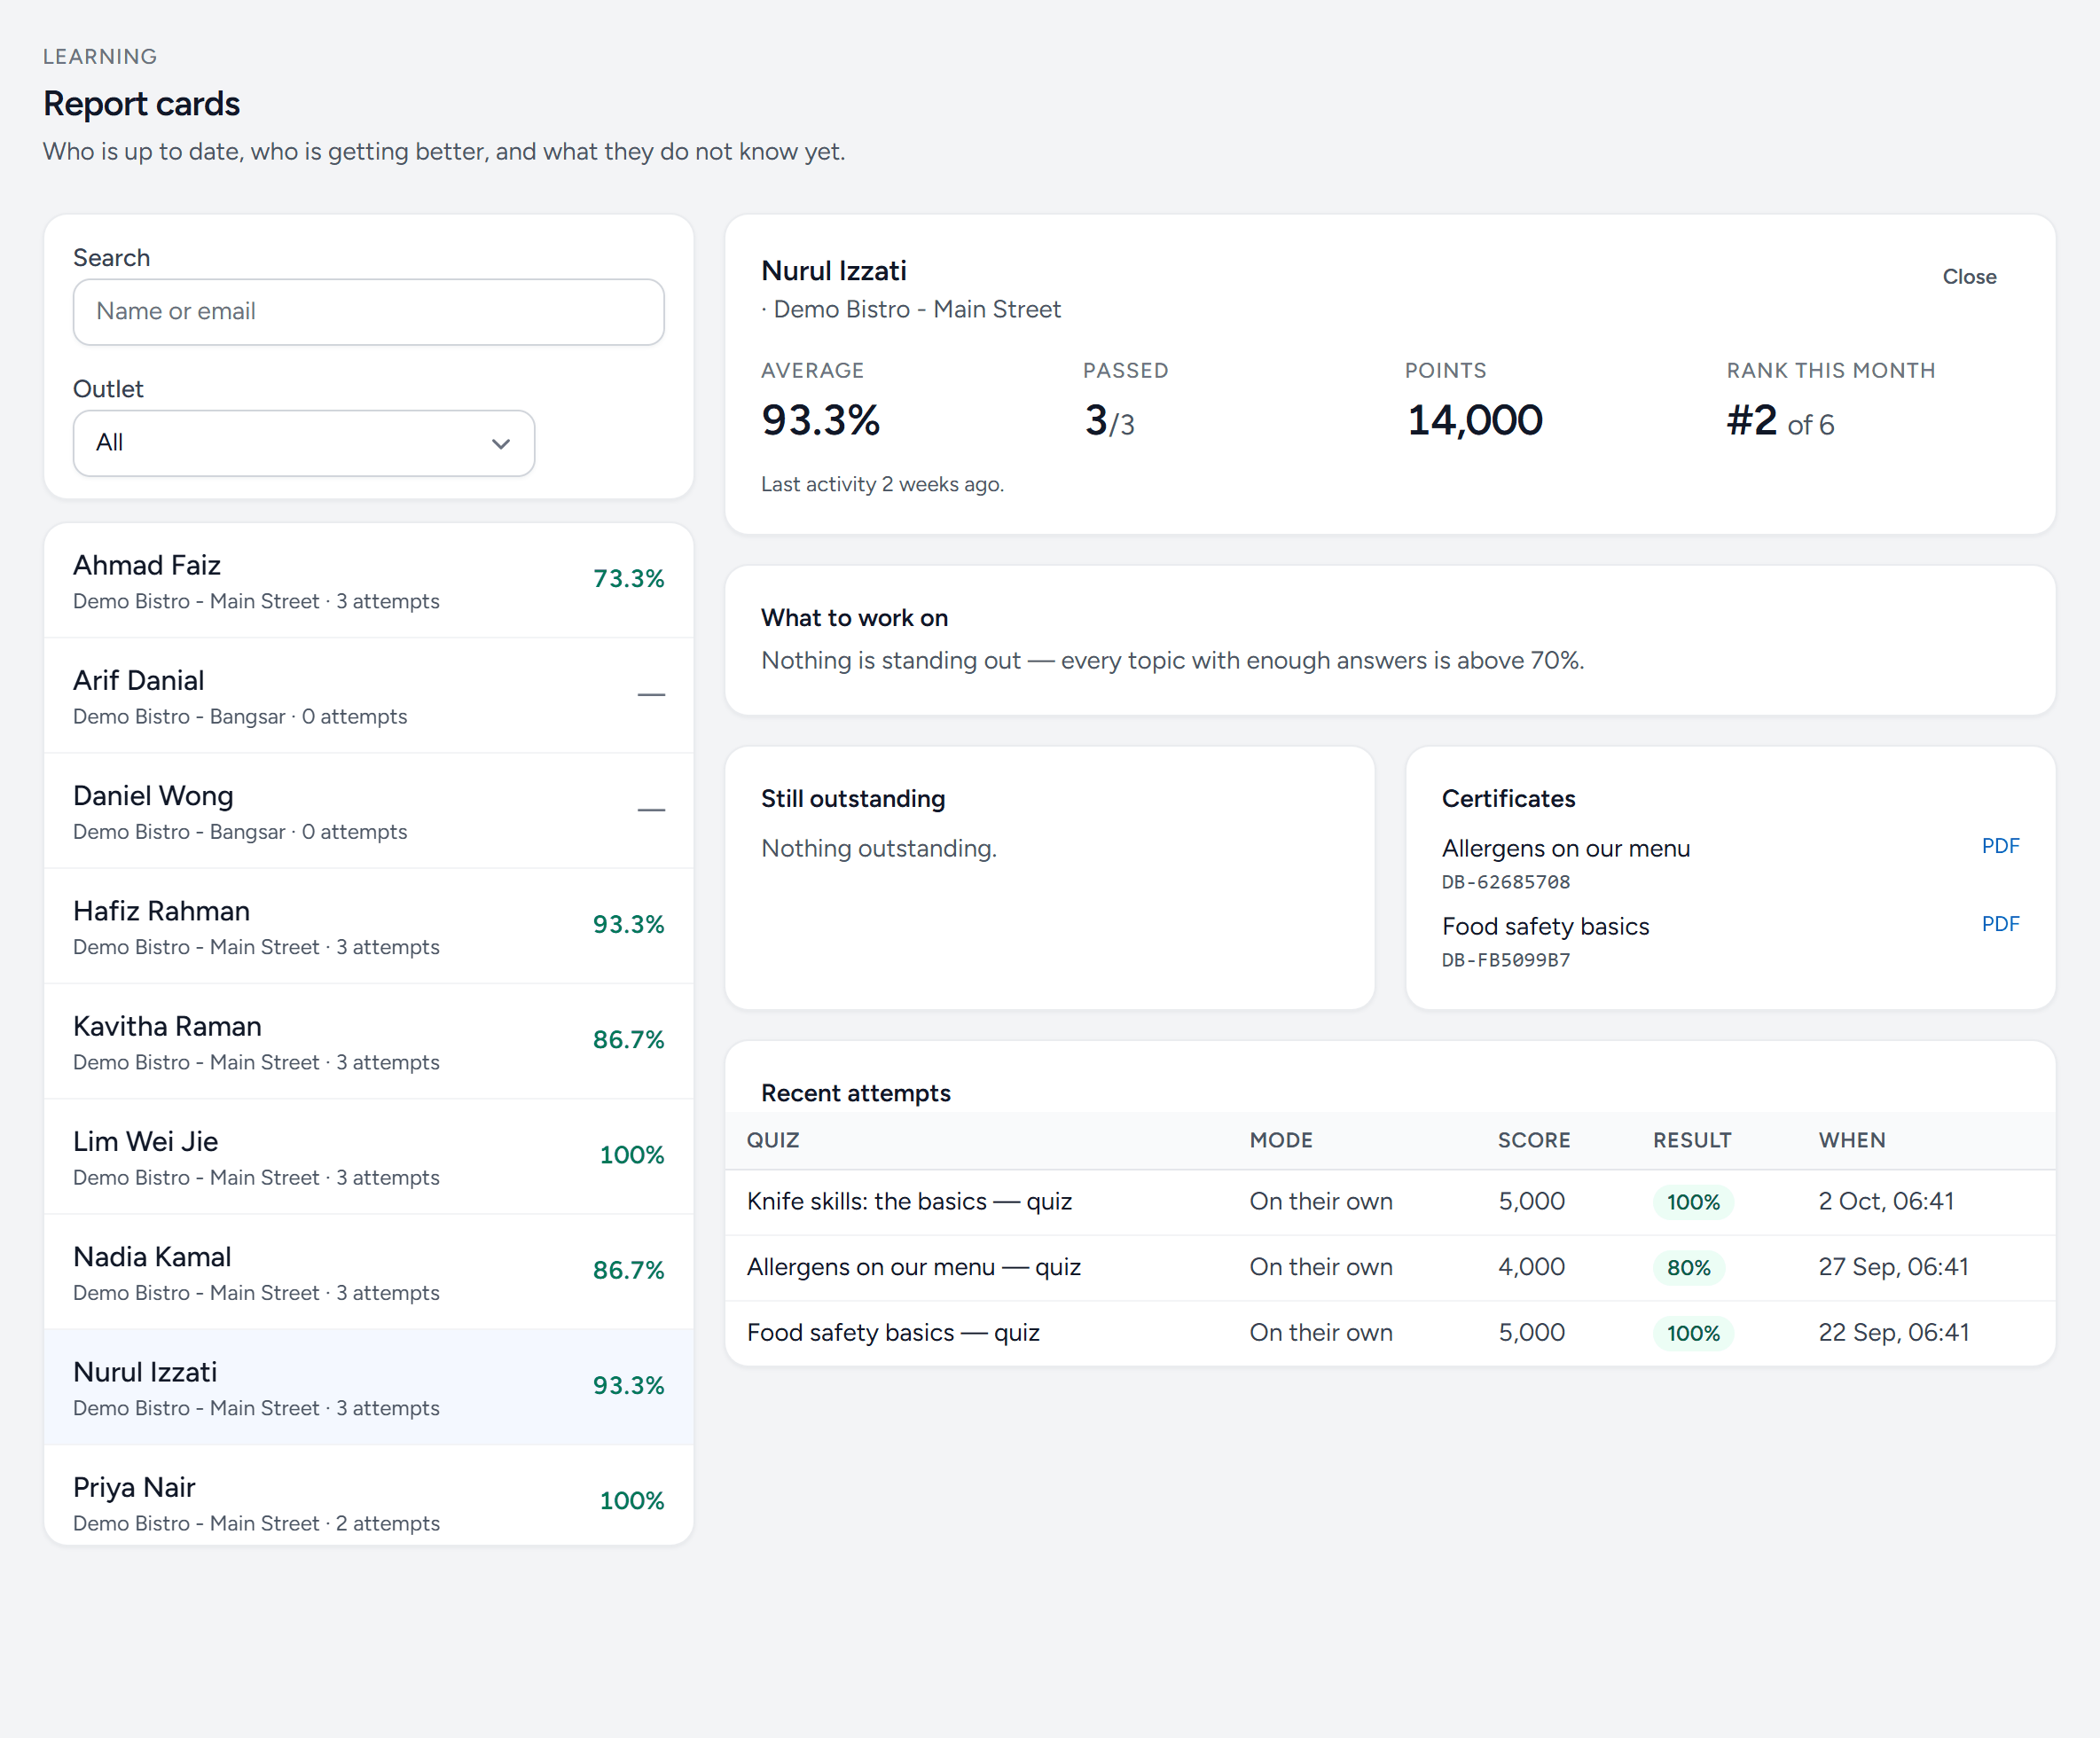Open the Outlet dropdown set to All
Screen dimensions: 2100x1738
click(x=303, y=443)
